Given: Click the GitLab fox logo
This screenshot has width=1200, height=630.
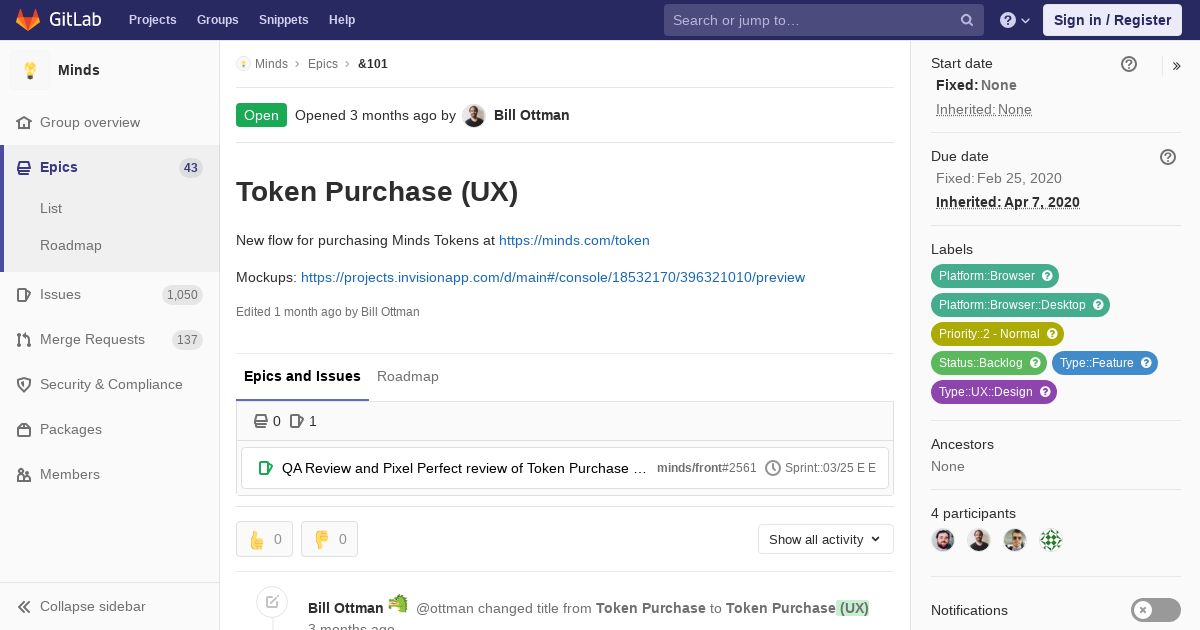Looking at the screenshot, I should click(28, 20).
